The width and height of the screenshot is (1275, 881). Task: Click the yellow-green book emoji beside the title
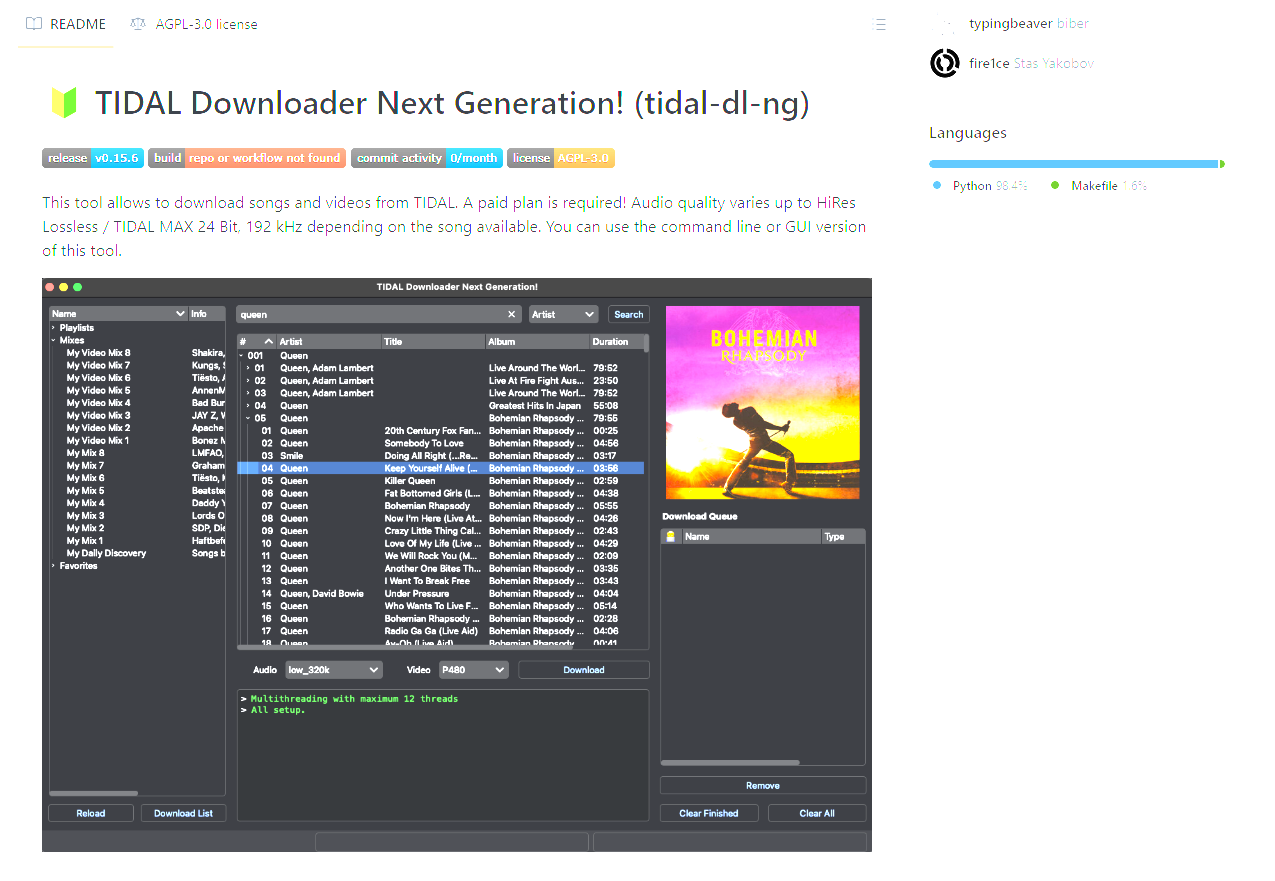pos(64,103)
